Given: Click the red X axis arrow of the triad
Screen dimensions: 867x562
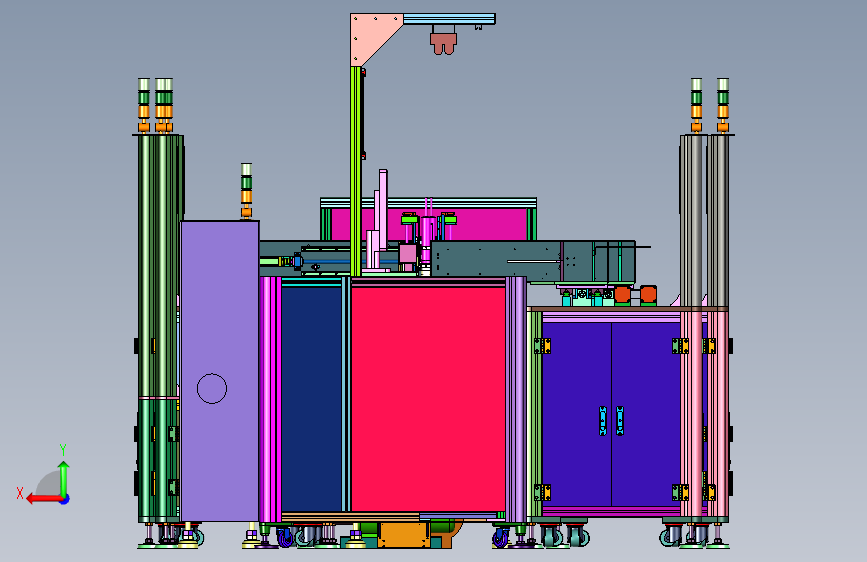Looking at the screenshot, I should pos(43,499).
